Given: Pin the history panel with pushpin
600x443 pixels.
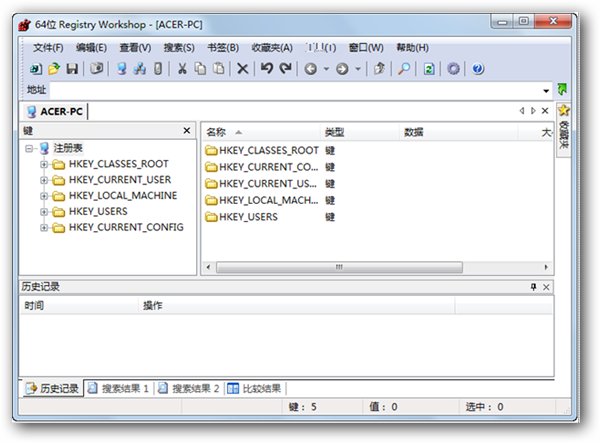Looking at the screenshot, I should 533,287.
